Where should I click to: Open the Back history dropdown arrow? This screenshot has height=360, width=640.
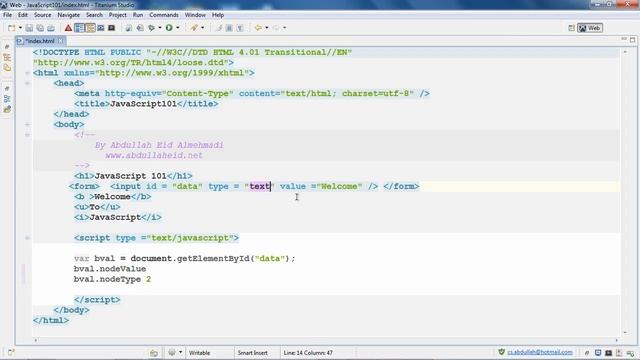[267, 28]
